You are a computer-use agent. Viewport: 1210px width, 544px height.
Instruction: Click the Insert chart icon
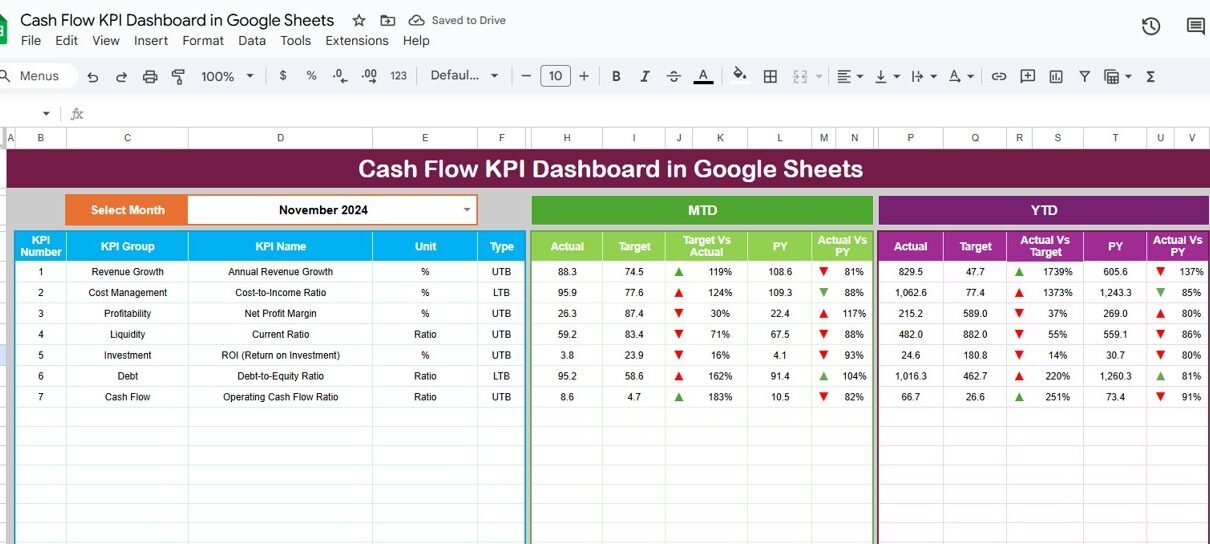(1056, 76)
